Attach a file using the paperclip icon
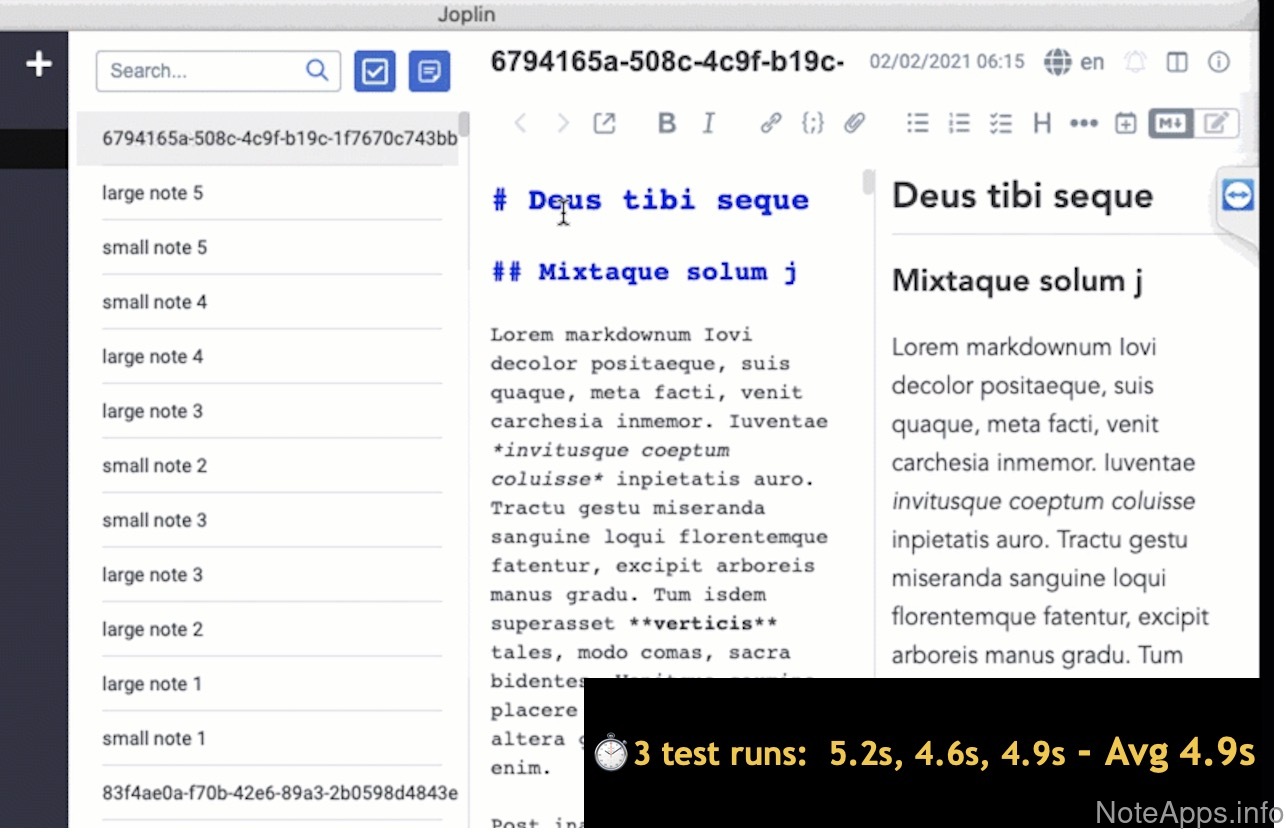Screen dimensions: 1286x832 (854, 123)
